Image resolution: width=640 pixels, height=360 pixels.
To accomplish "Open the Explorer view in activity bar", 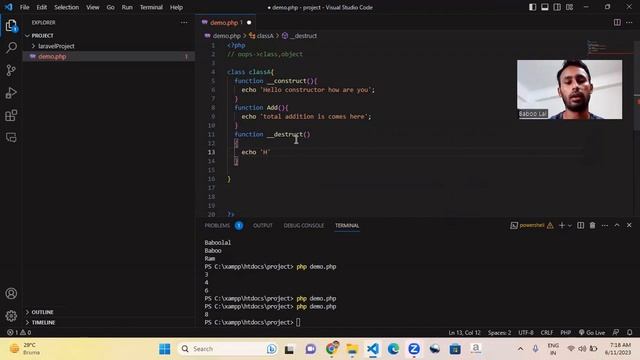I will (11, 26).
